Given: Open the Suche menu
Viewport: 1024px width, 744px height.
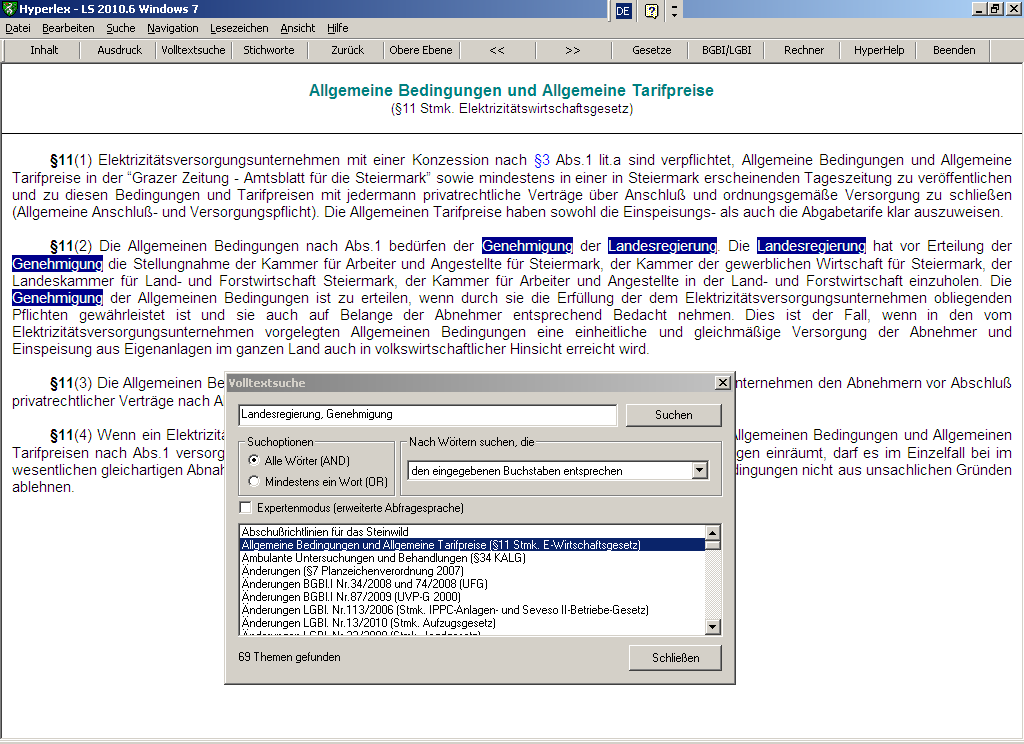Looking at the screenshot, I should [x=121, y=28].
